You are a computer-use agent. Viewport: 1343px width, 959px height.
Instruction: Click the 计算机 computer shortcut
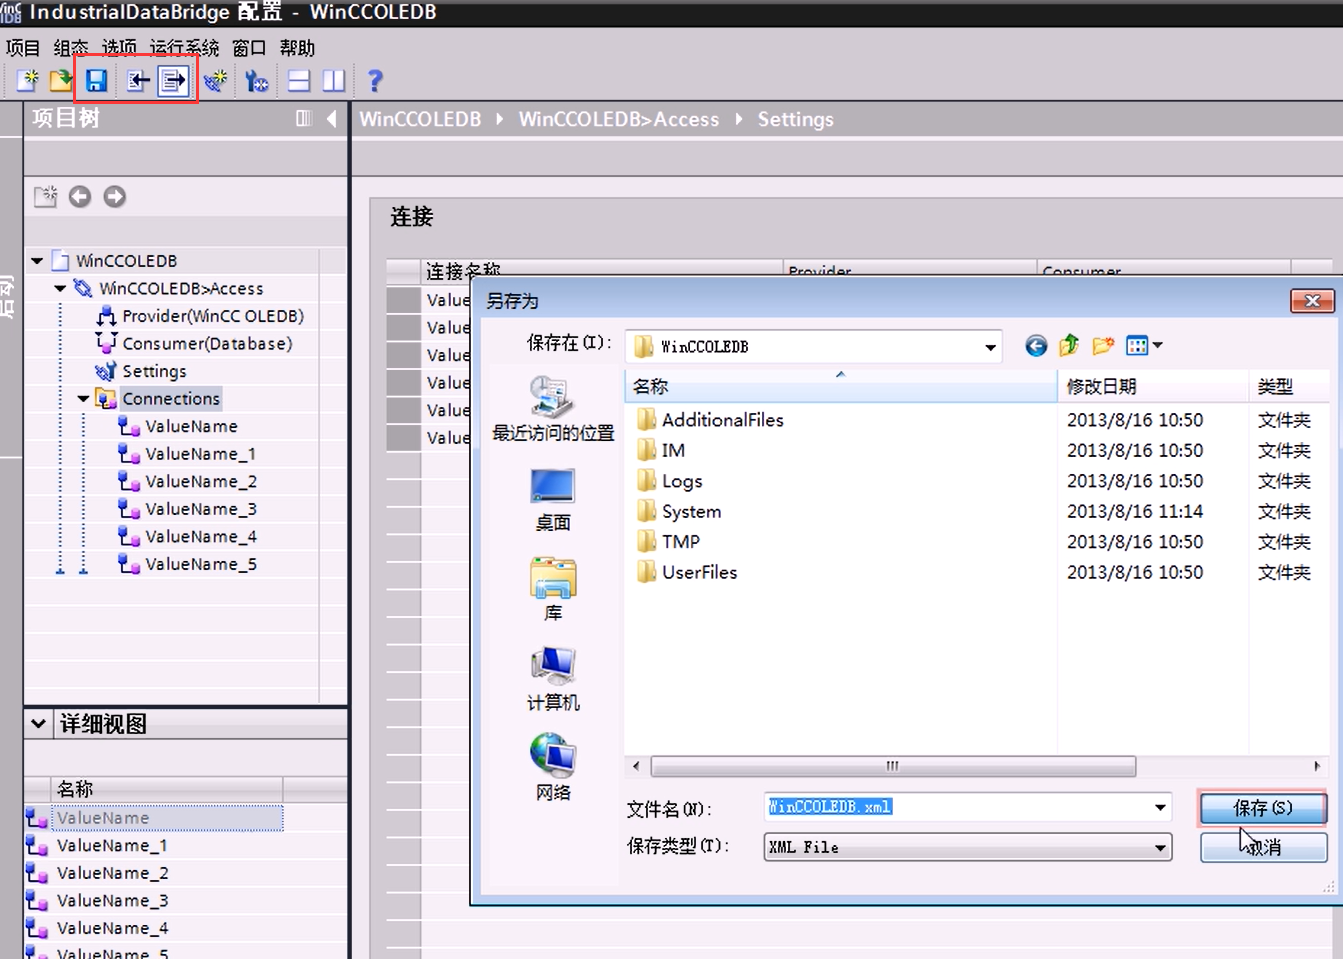(x=553, y=680)
